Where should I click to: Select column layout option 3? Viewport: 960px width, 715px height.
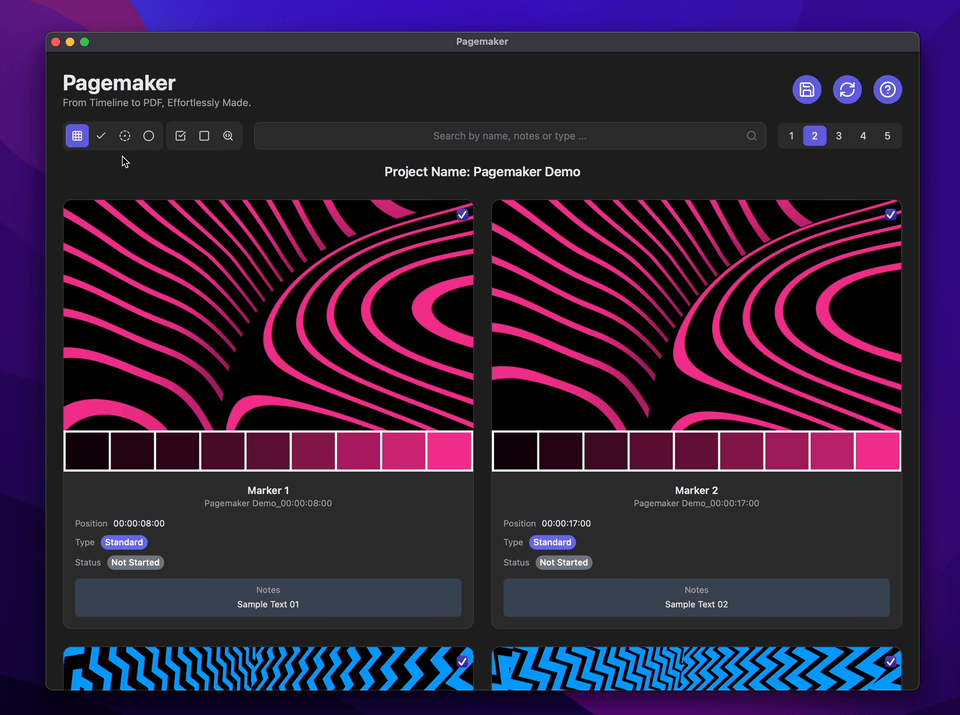click(x=839, y=136)
